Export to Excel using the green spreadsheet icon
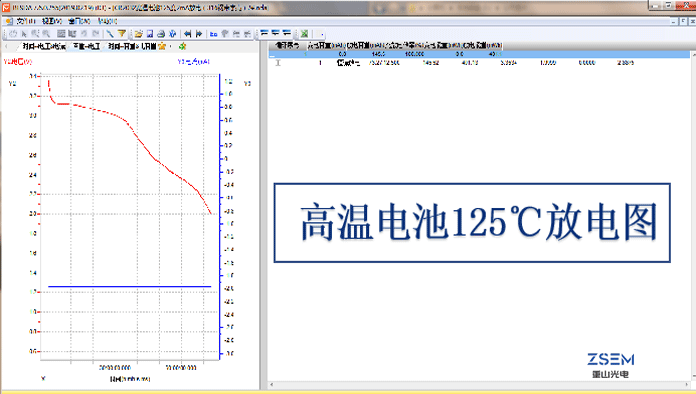 [304, 34]
